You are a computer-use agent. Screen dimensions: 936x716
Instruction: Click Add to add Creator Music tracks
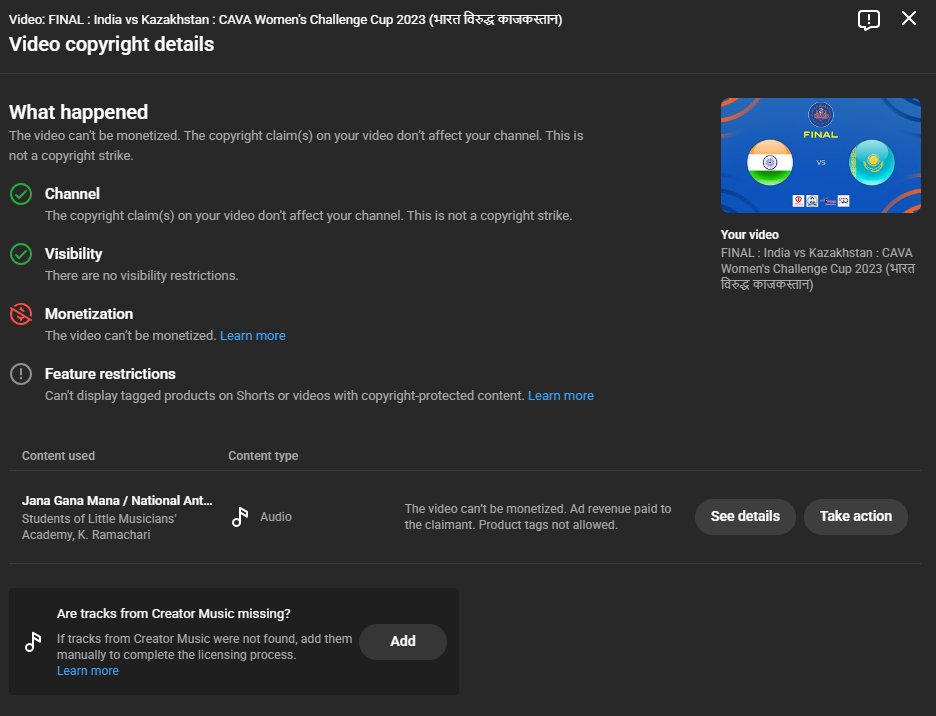tap(403, 641)
